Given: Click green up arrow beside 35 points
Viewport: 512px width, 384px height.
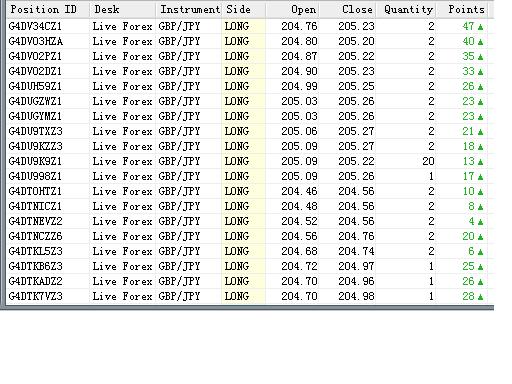Looking at the screenshot, I should pos(480,57).
